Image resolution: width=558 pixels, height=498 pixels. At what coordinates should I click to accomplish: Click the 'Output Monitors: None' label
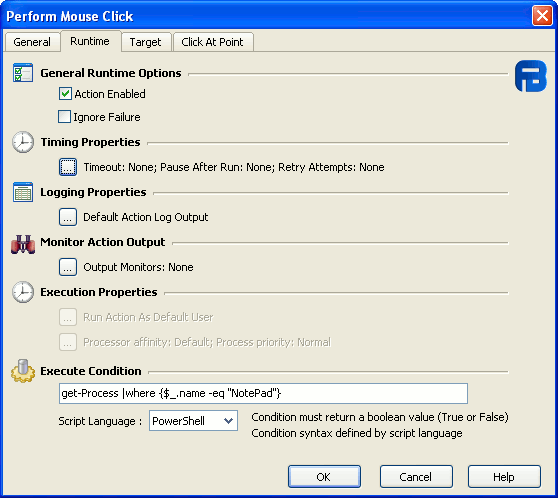pyautogui.click(x=138, y=267)
